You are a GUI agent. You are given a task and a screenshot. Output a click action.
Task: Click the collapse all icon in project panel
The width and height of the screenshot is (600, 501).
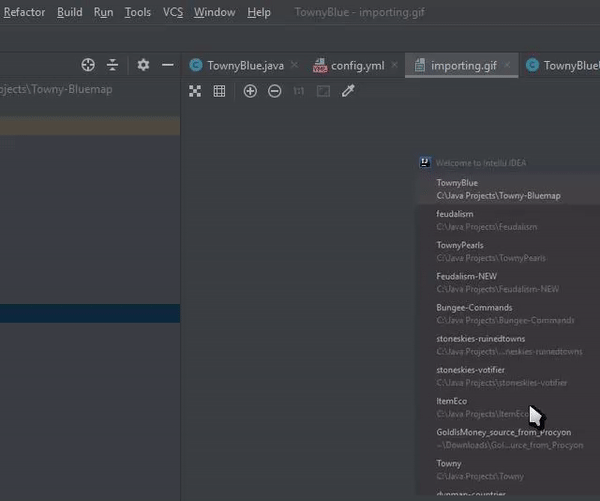(112, 65)
